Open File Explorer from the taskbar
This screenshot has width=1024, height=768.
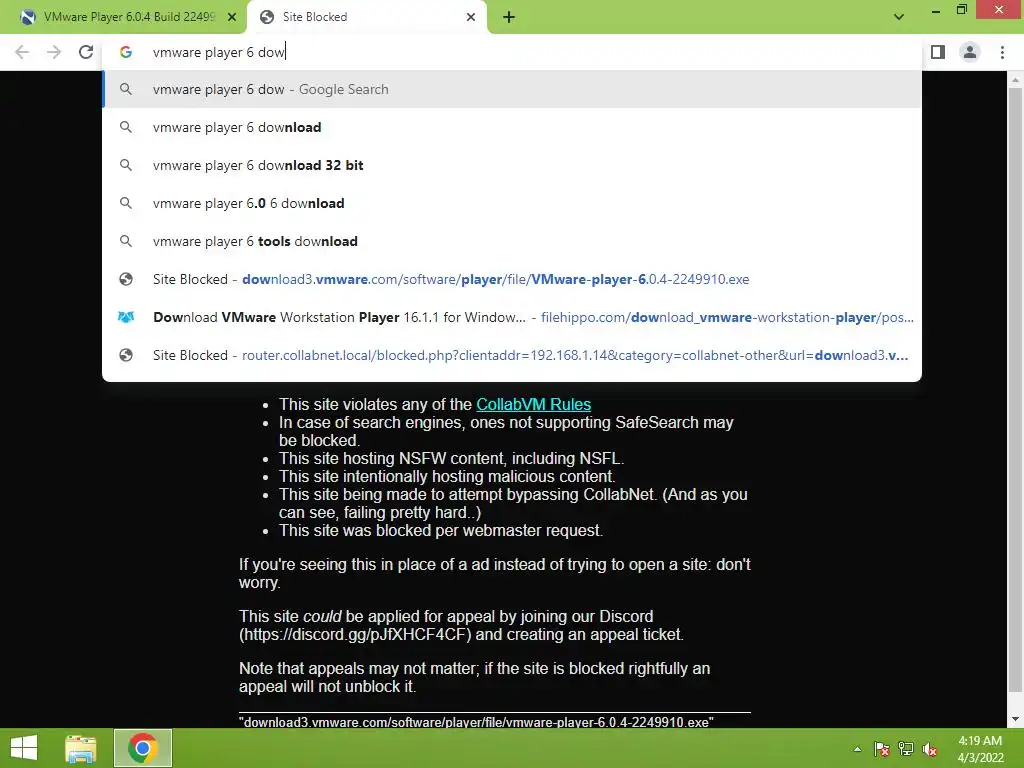point(81,748)
